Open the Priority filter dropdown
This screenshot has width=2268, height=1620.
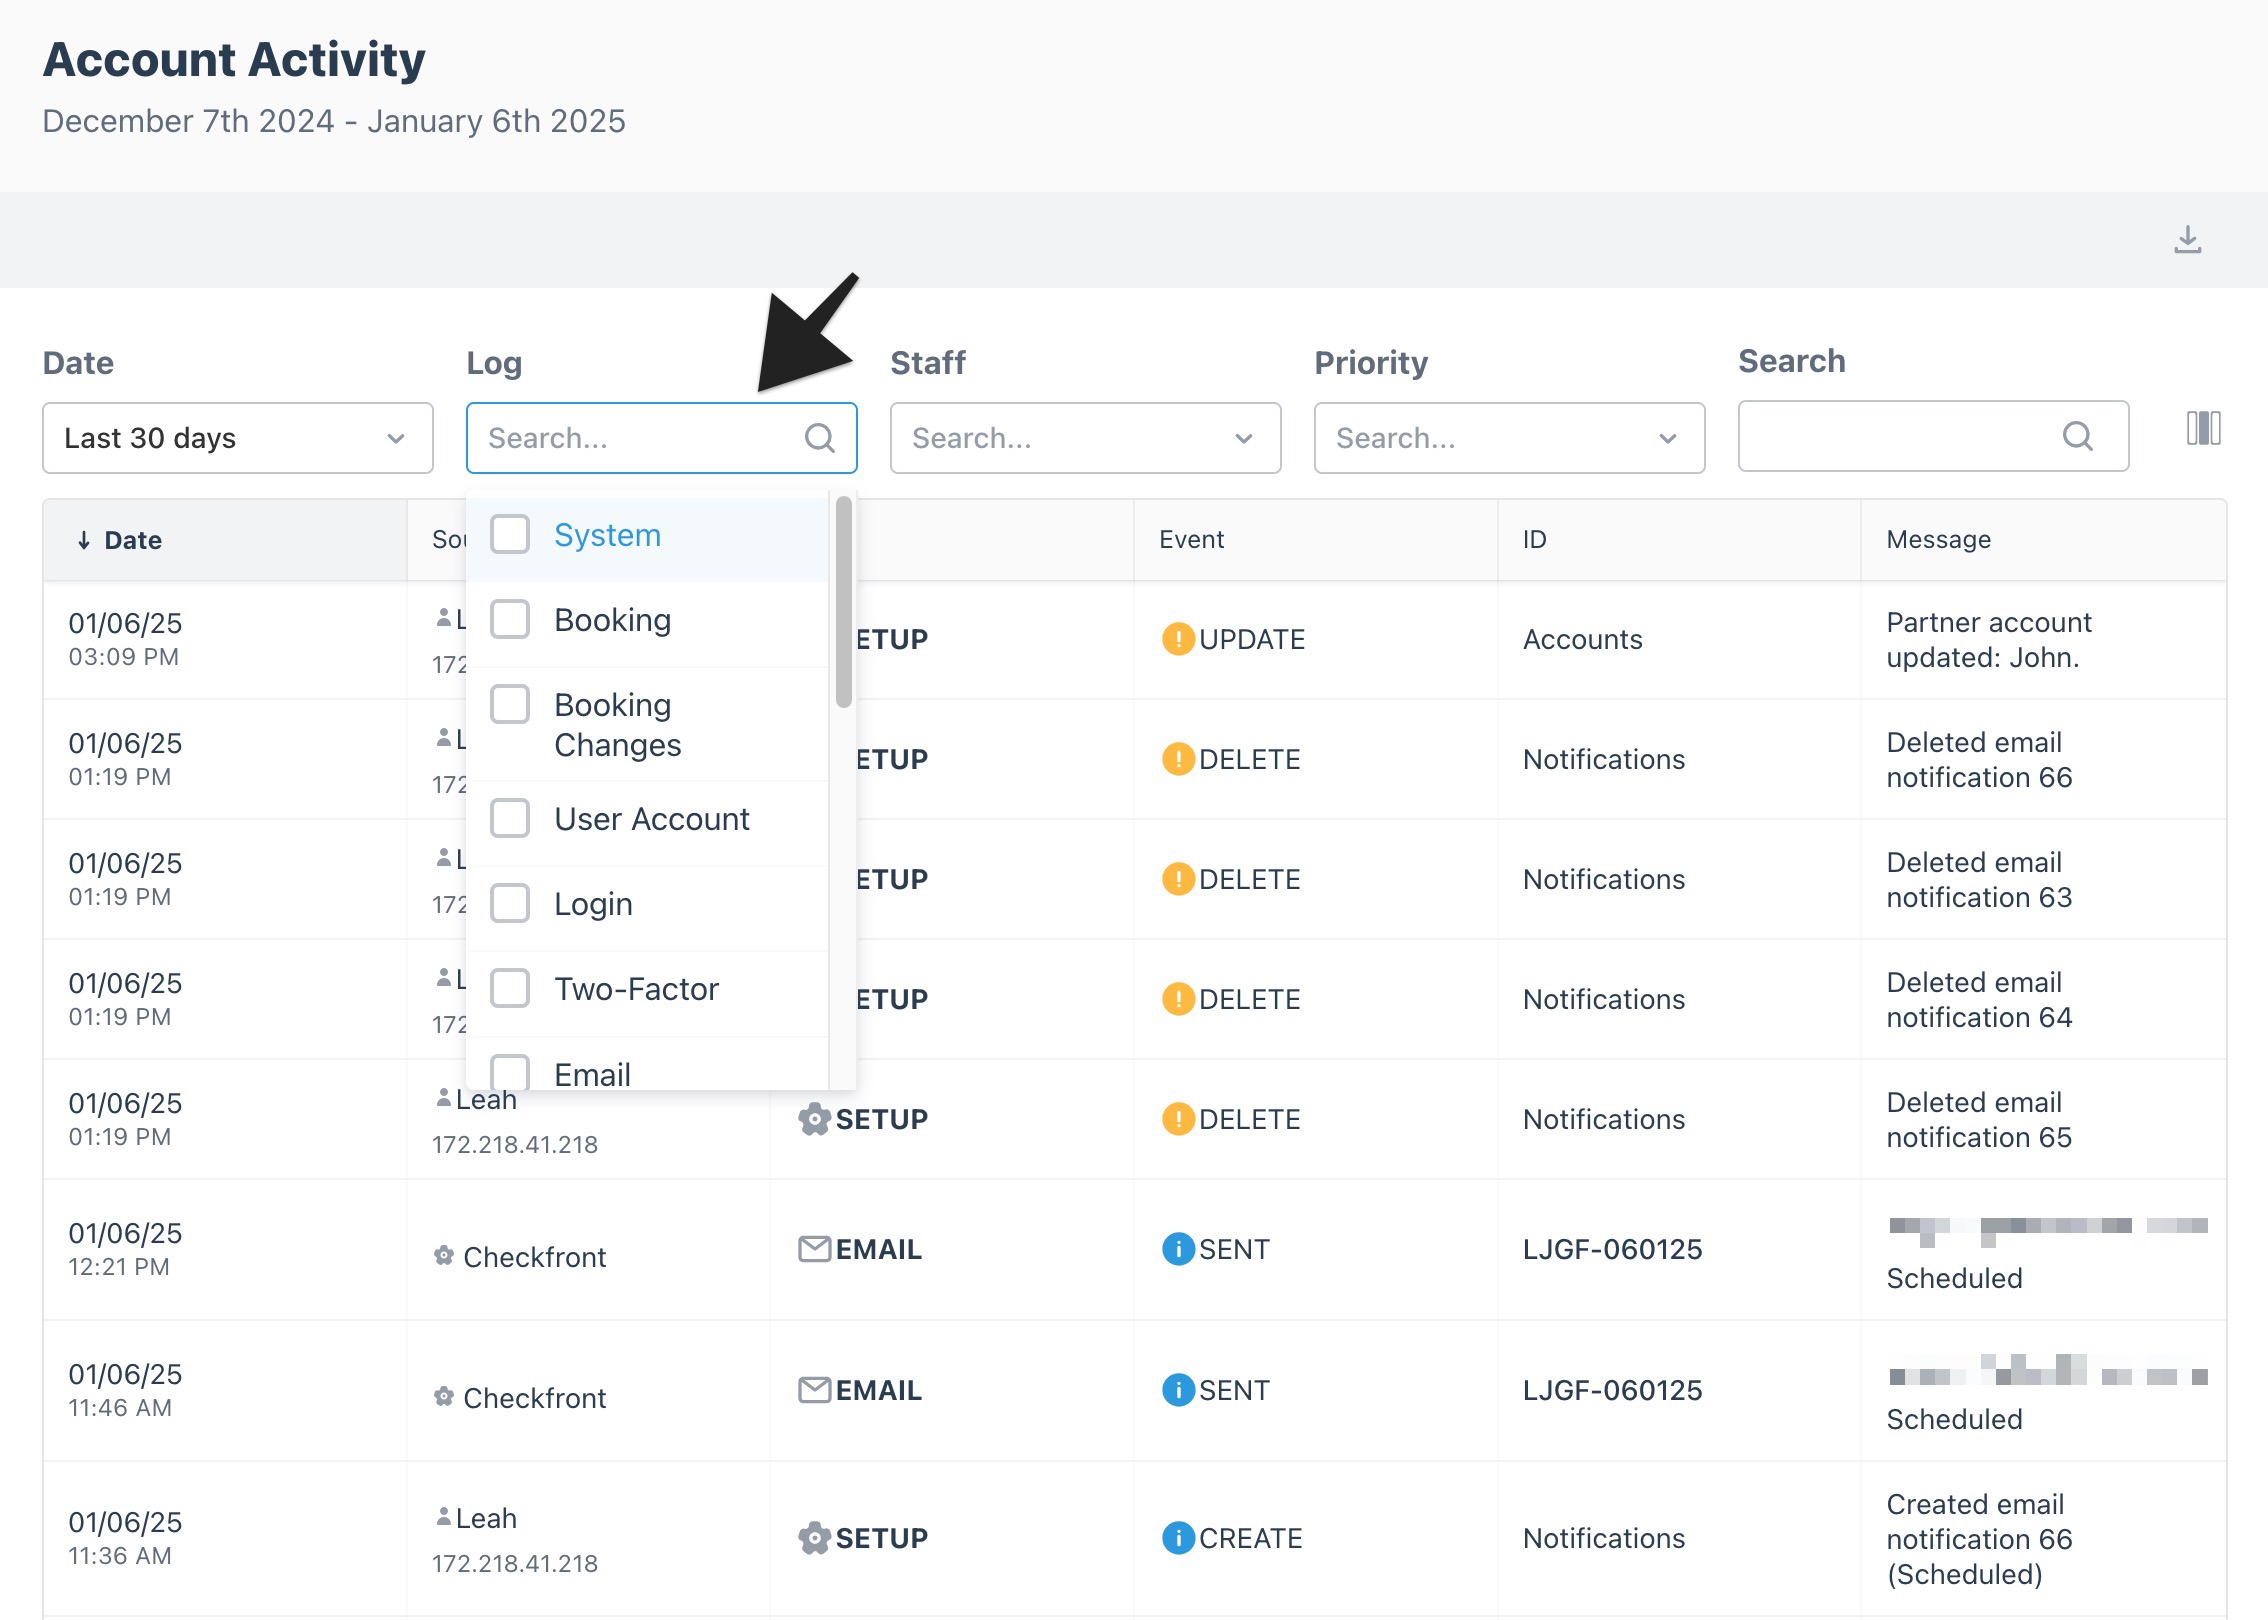1510,438
